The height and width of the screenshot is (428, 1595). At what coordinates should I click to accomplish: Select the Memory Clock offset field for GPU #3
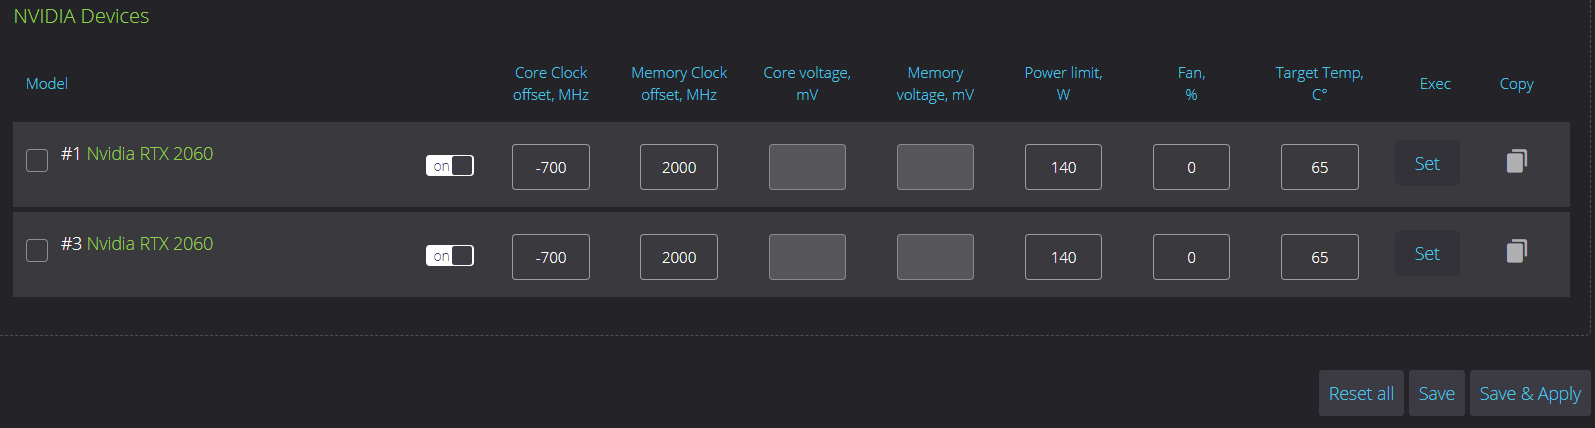pos(679,257)
